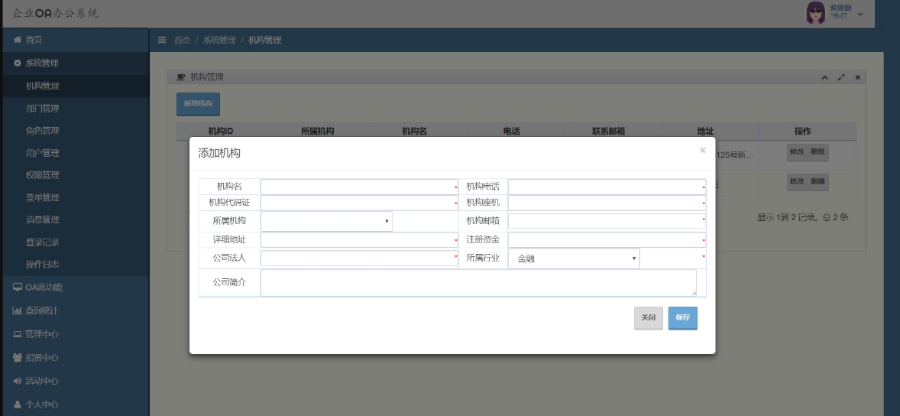This screenshot has width=900, height=416.
Task: Click the 首页 breadcrumb link
Action: (182, 40)
